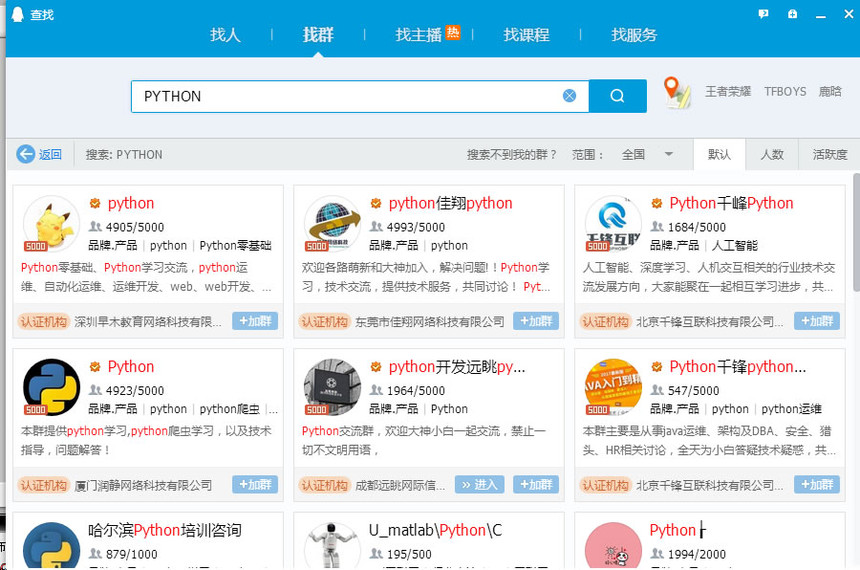860x570 pixels.
Task: Clear the PYTHON search text
Action: (x=569, y=96)
